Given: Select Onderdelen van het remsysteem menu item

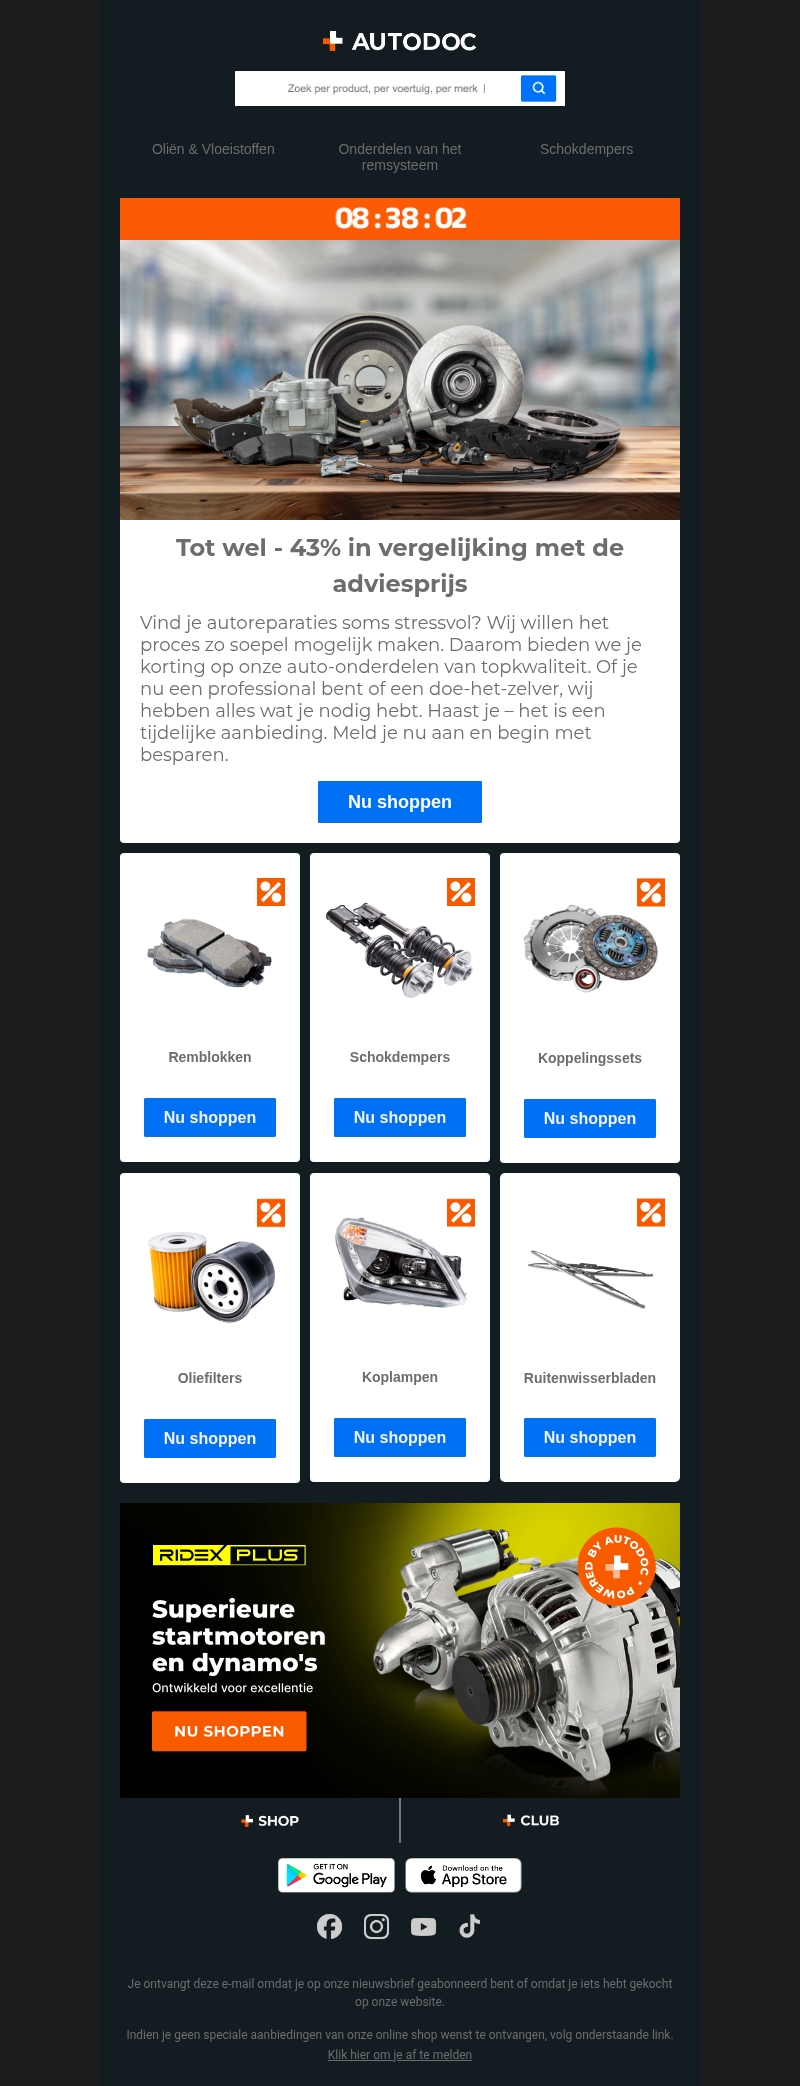Looking at the screenshot, I should pyautogui.click(x=400, y=157).
